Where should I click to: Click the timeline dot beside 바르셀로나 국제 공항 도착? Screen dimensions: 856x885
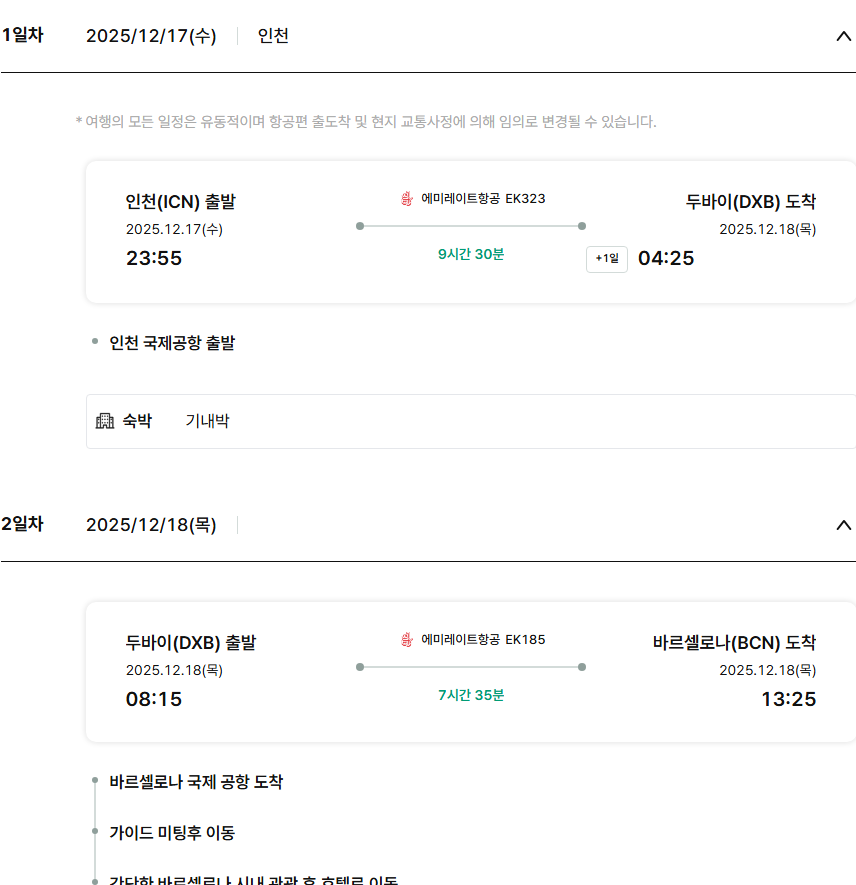[x=95, y=781]
